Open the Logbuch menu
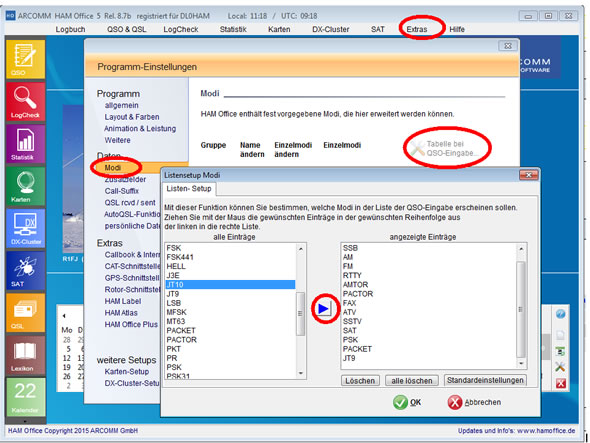Viewport: 590px width, 443px height. click(70, 29)
